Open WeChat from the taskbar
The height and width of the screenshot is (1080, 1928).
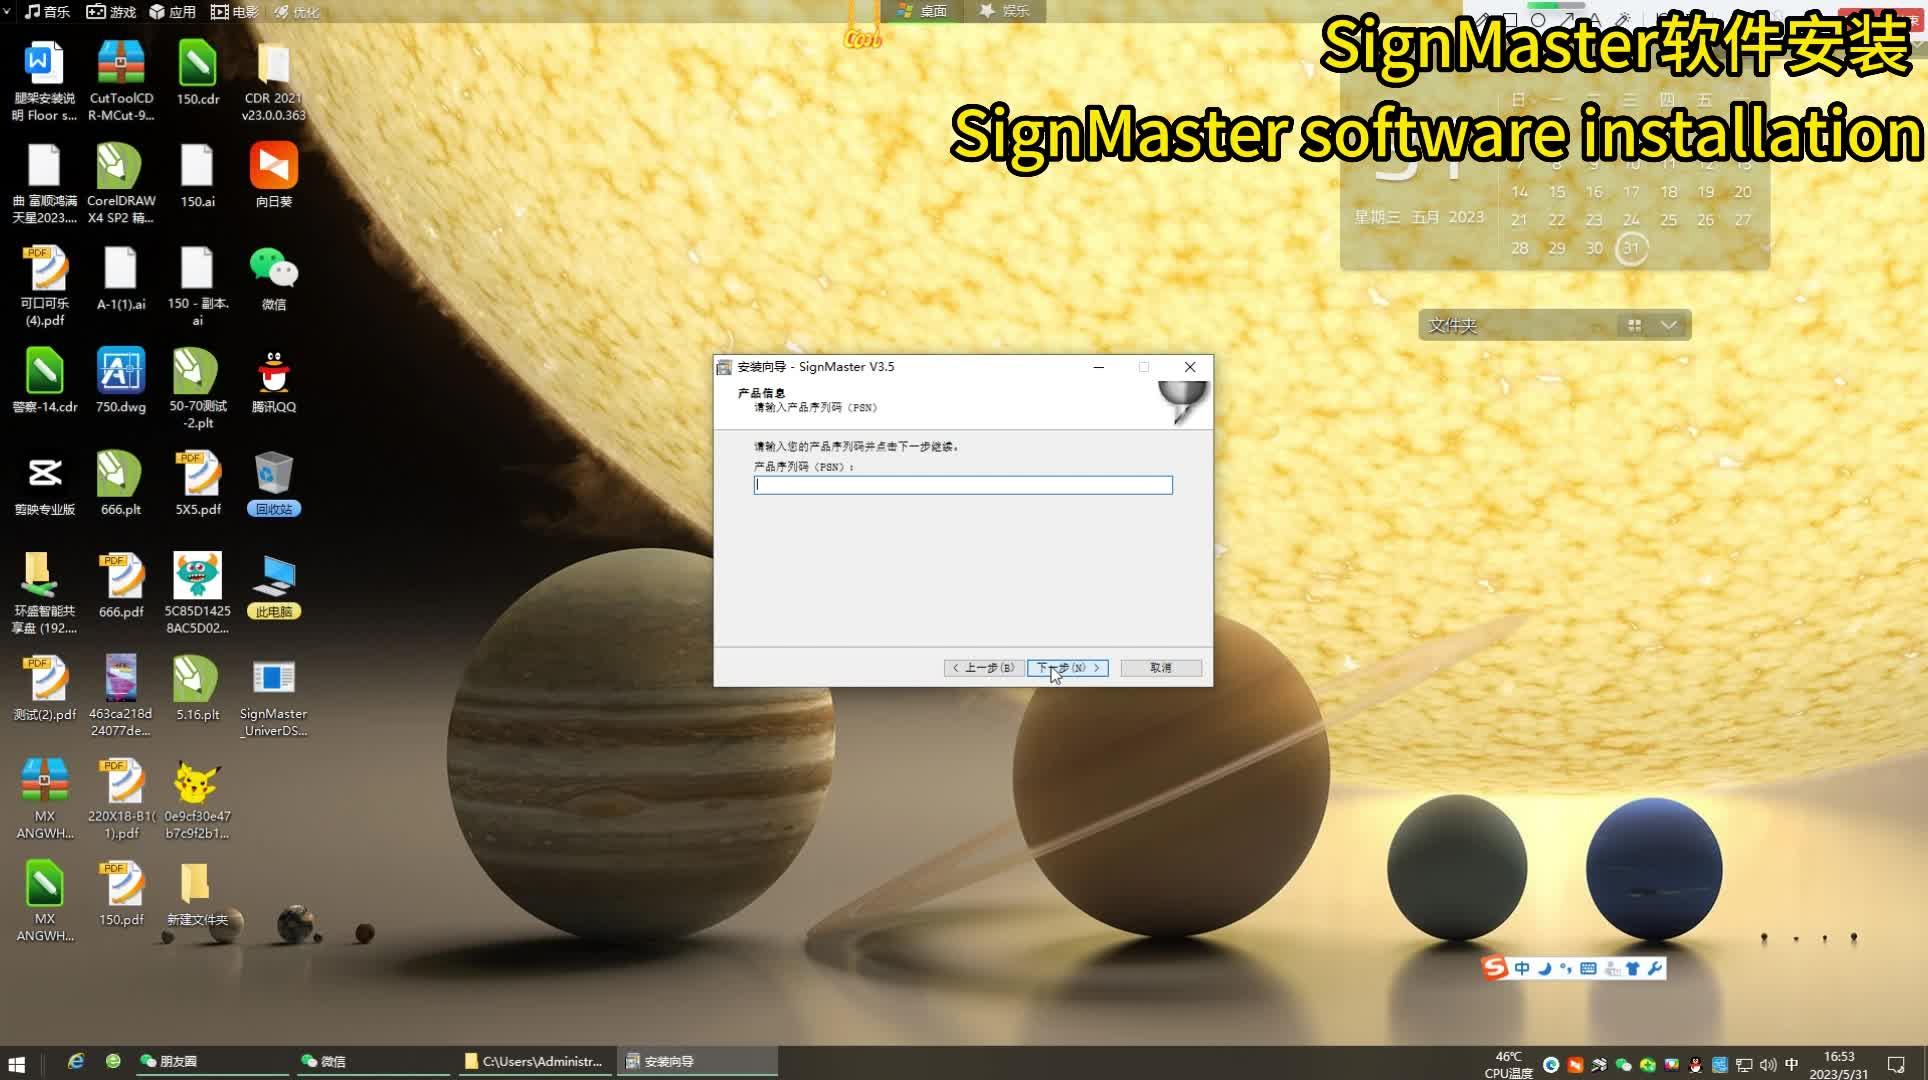coord(330,1061)
